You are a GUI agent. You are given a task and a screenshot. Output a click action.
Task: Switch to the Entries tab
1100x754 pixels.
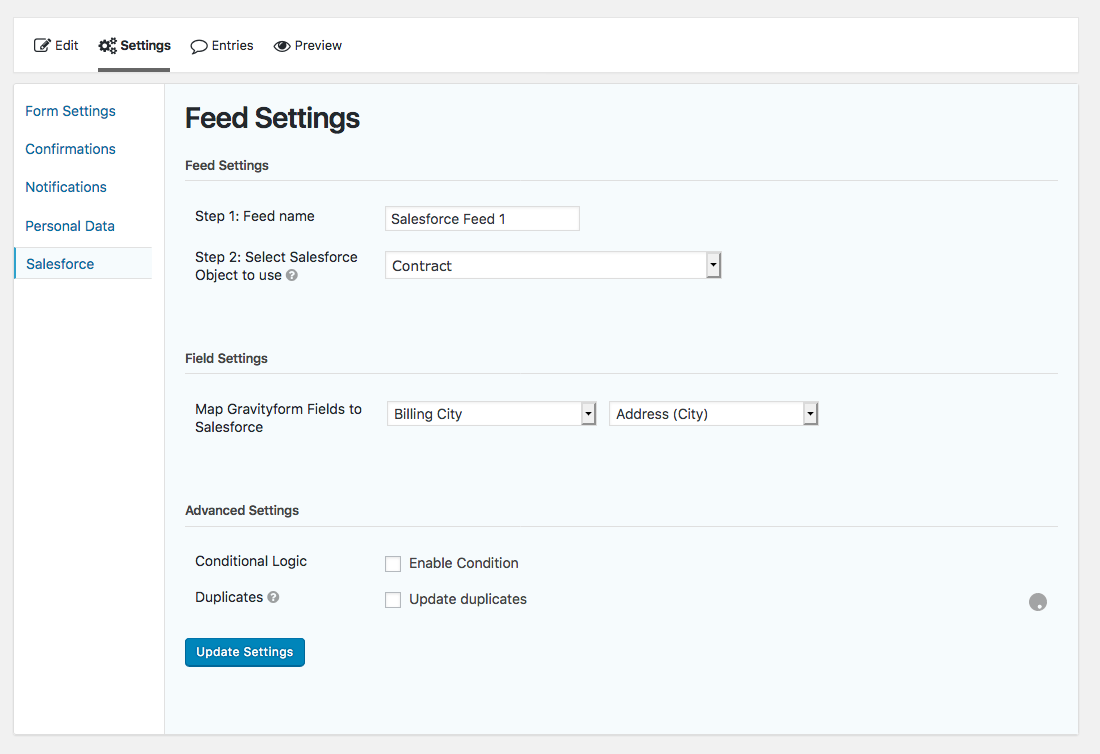(x=222, y=46)
